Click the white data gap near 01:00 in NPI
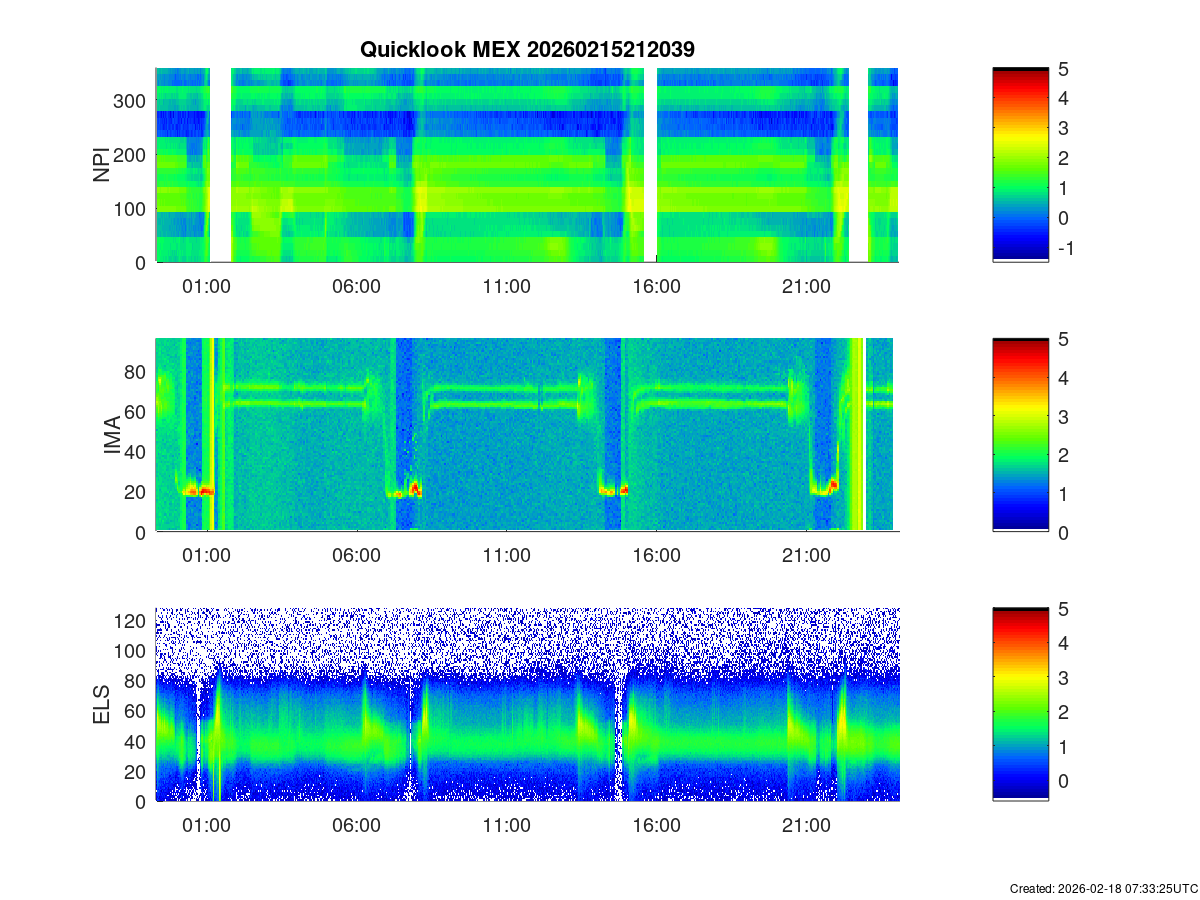This screenshot has height=900, width=1200. click(220, 165)
